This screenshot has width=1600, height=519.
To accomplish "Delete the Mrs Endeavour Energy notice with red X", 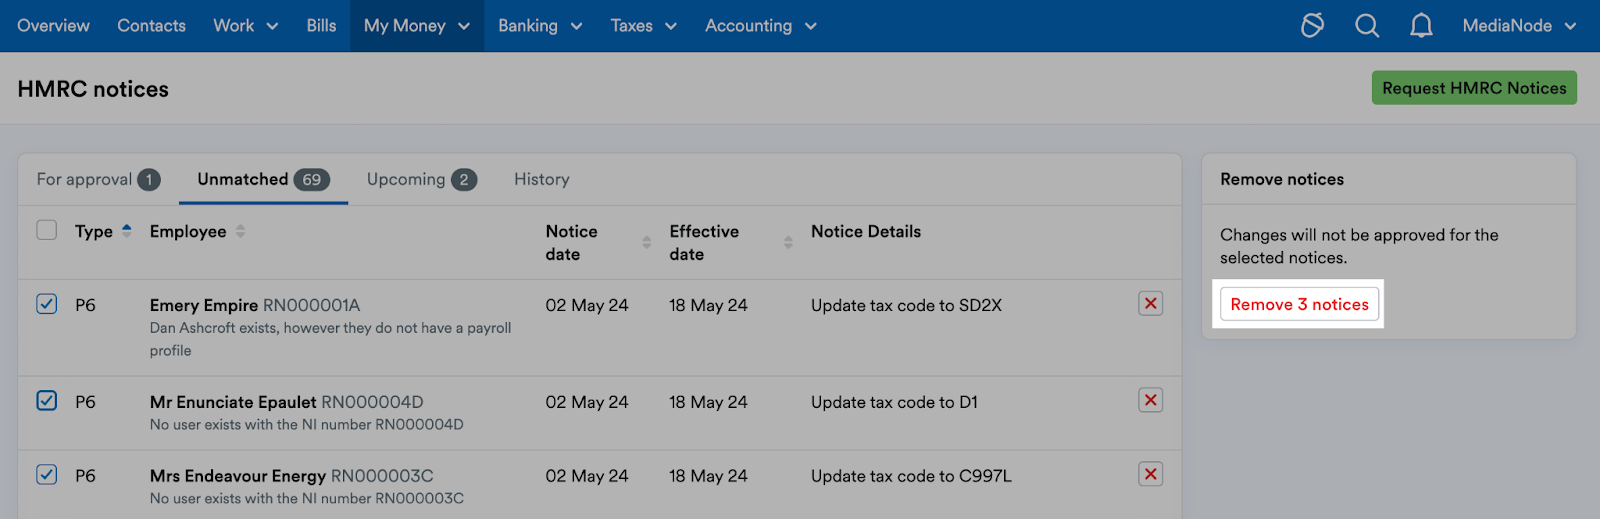I will (1151, 474).
